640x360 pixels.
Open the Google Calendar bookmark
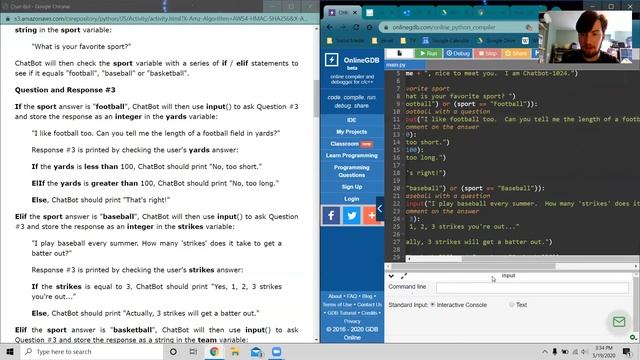pyautogui.click(x=447, y=41)
